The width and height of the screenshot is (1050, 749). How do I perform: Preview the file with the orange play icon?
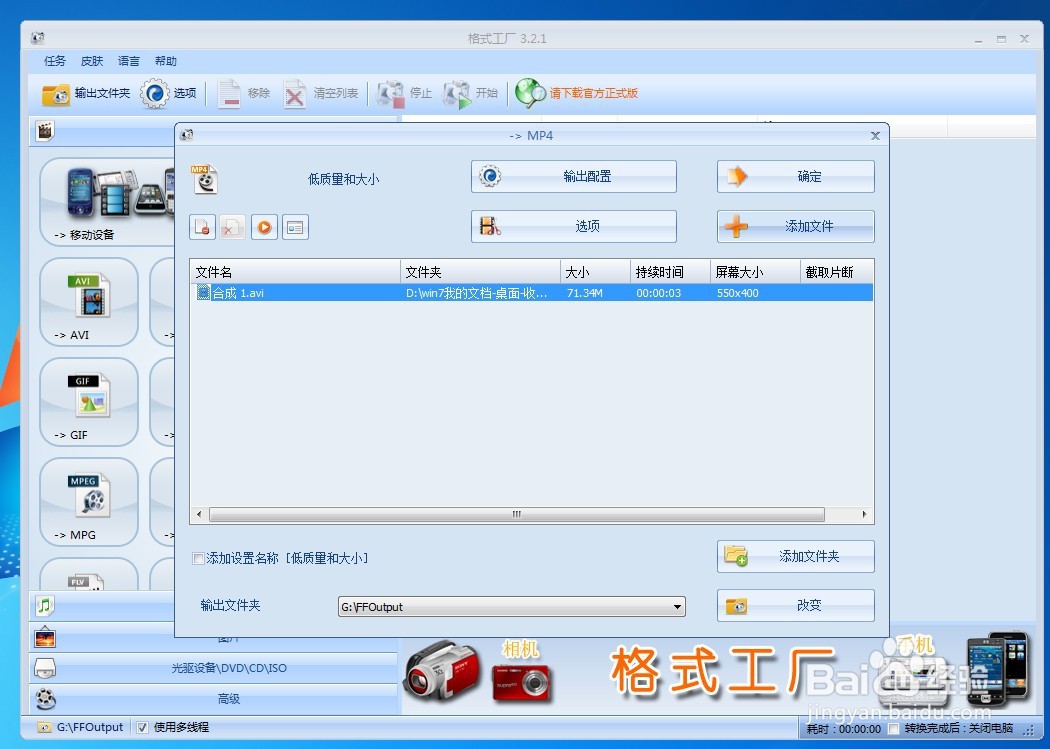(x=263, y=227)
